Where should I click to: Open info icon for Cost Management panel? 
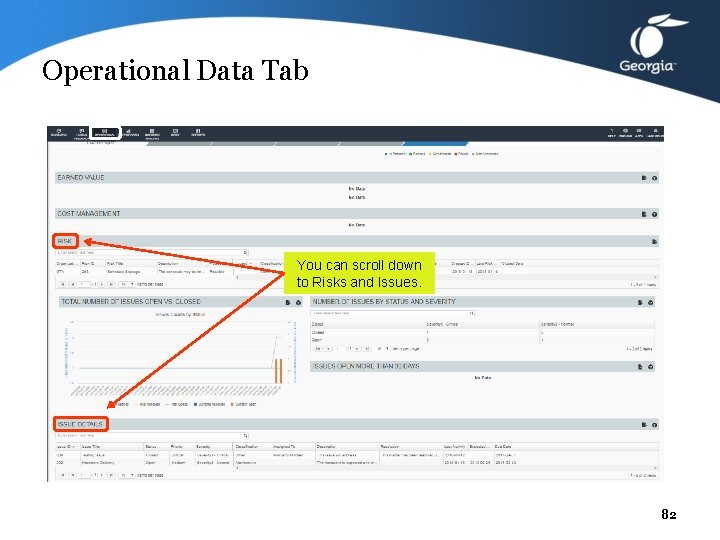click(x=654, y=214)
